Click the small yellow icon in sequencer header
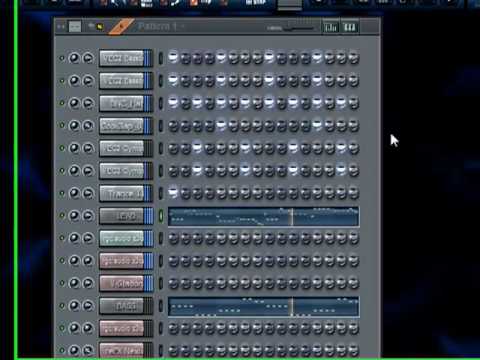 tap(100, 27)
